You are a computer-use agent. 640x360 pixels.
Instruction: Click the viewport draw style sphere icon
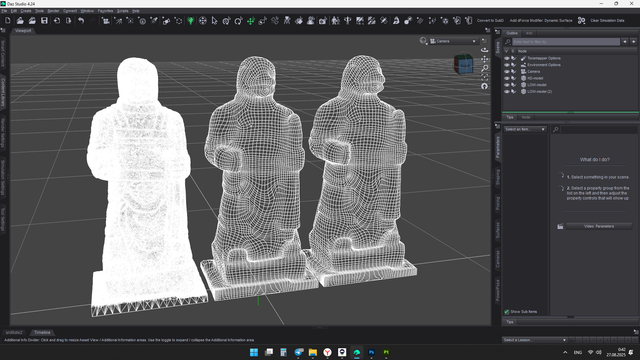[423, 41]
